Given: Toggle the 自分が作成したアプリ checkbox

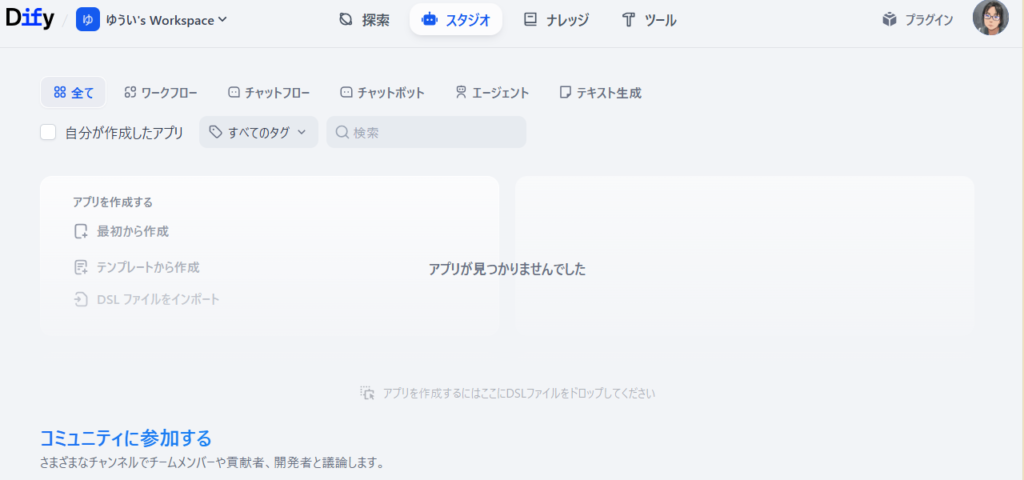Looking at the screenshot, I should 48,132.
